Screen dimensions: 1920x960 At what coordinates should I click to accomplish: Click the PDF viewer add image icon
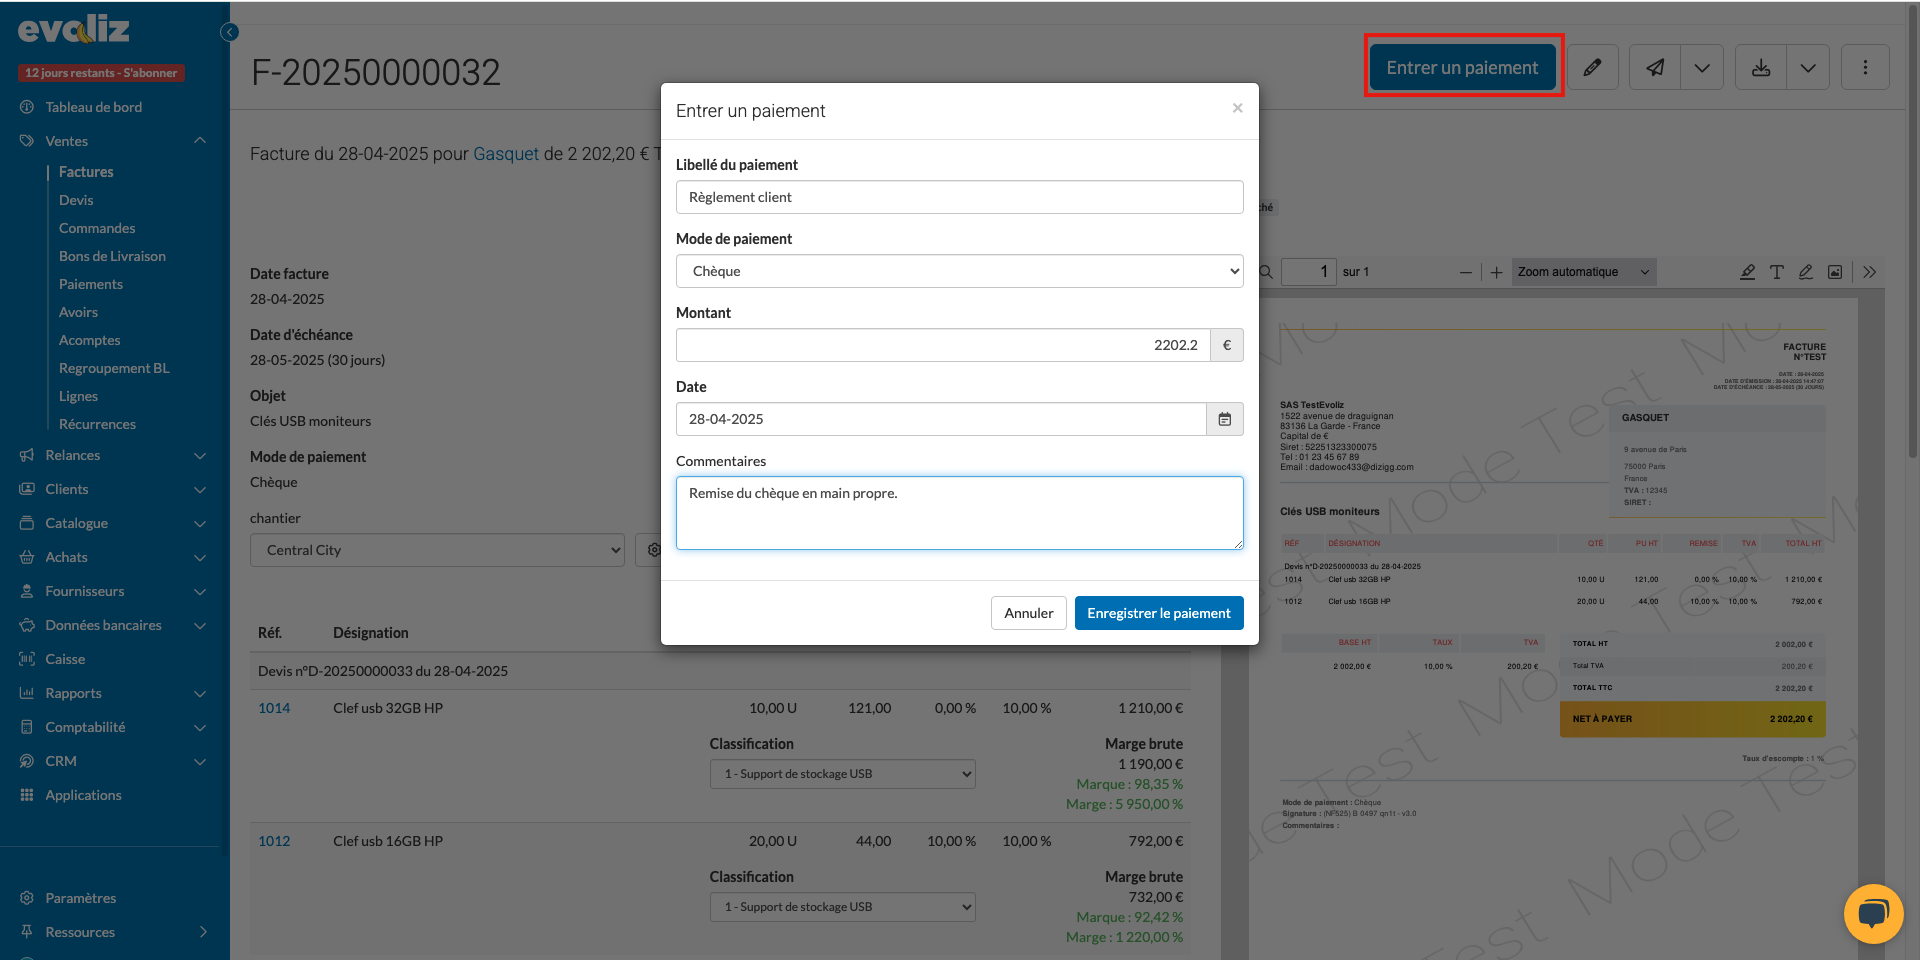point(1835,272)
